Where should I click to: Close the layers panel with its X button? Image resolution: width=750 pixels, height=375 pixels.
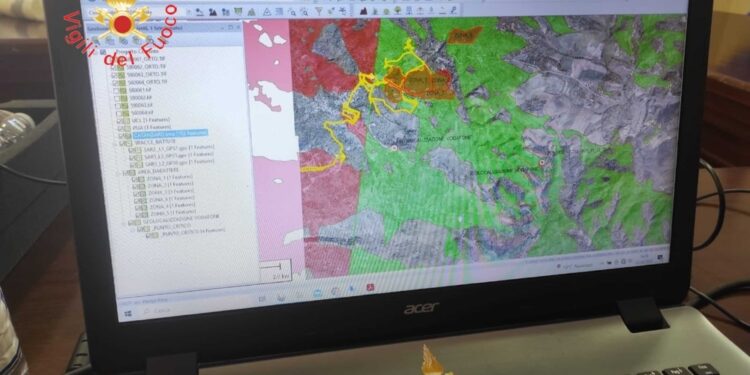(x=238, y=27)
